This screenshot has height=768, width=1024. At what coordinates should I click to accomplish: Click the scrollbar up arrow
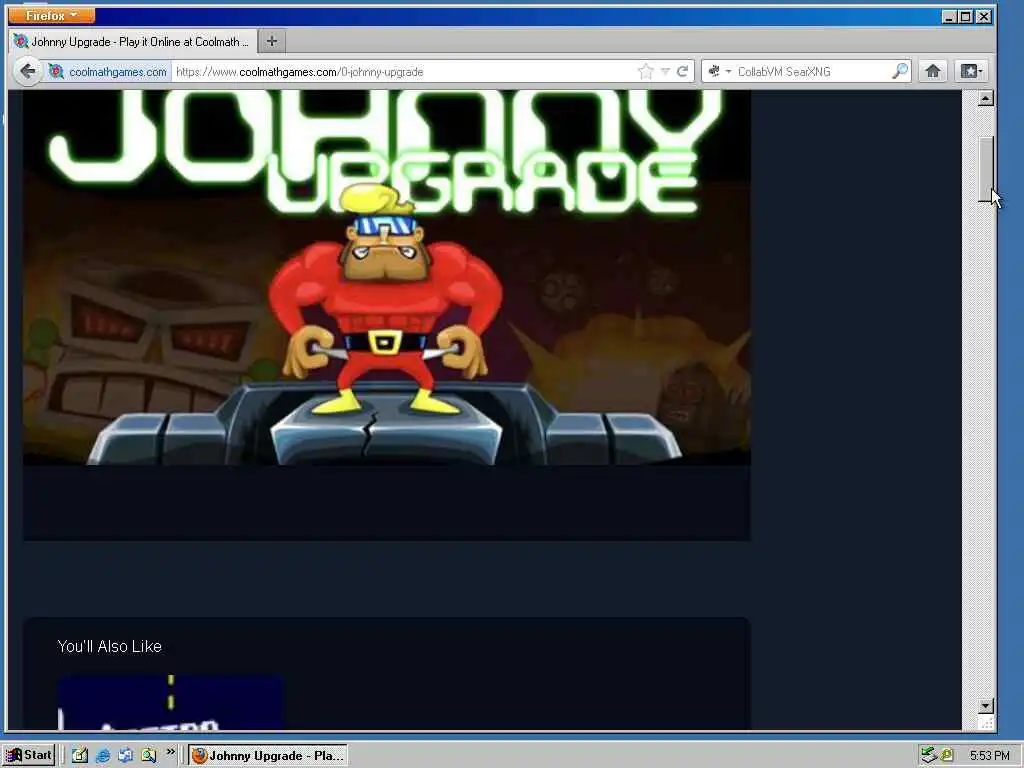tap(985, 99)
